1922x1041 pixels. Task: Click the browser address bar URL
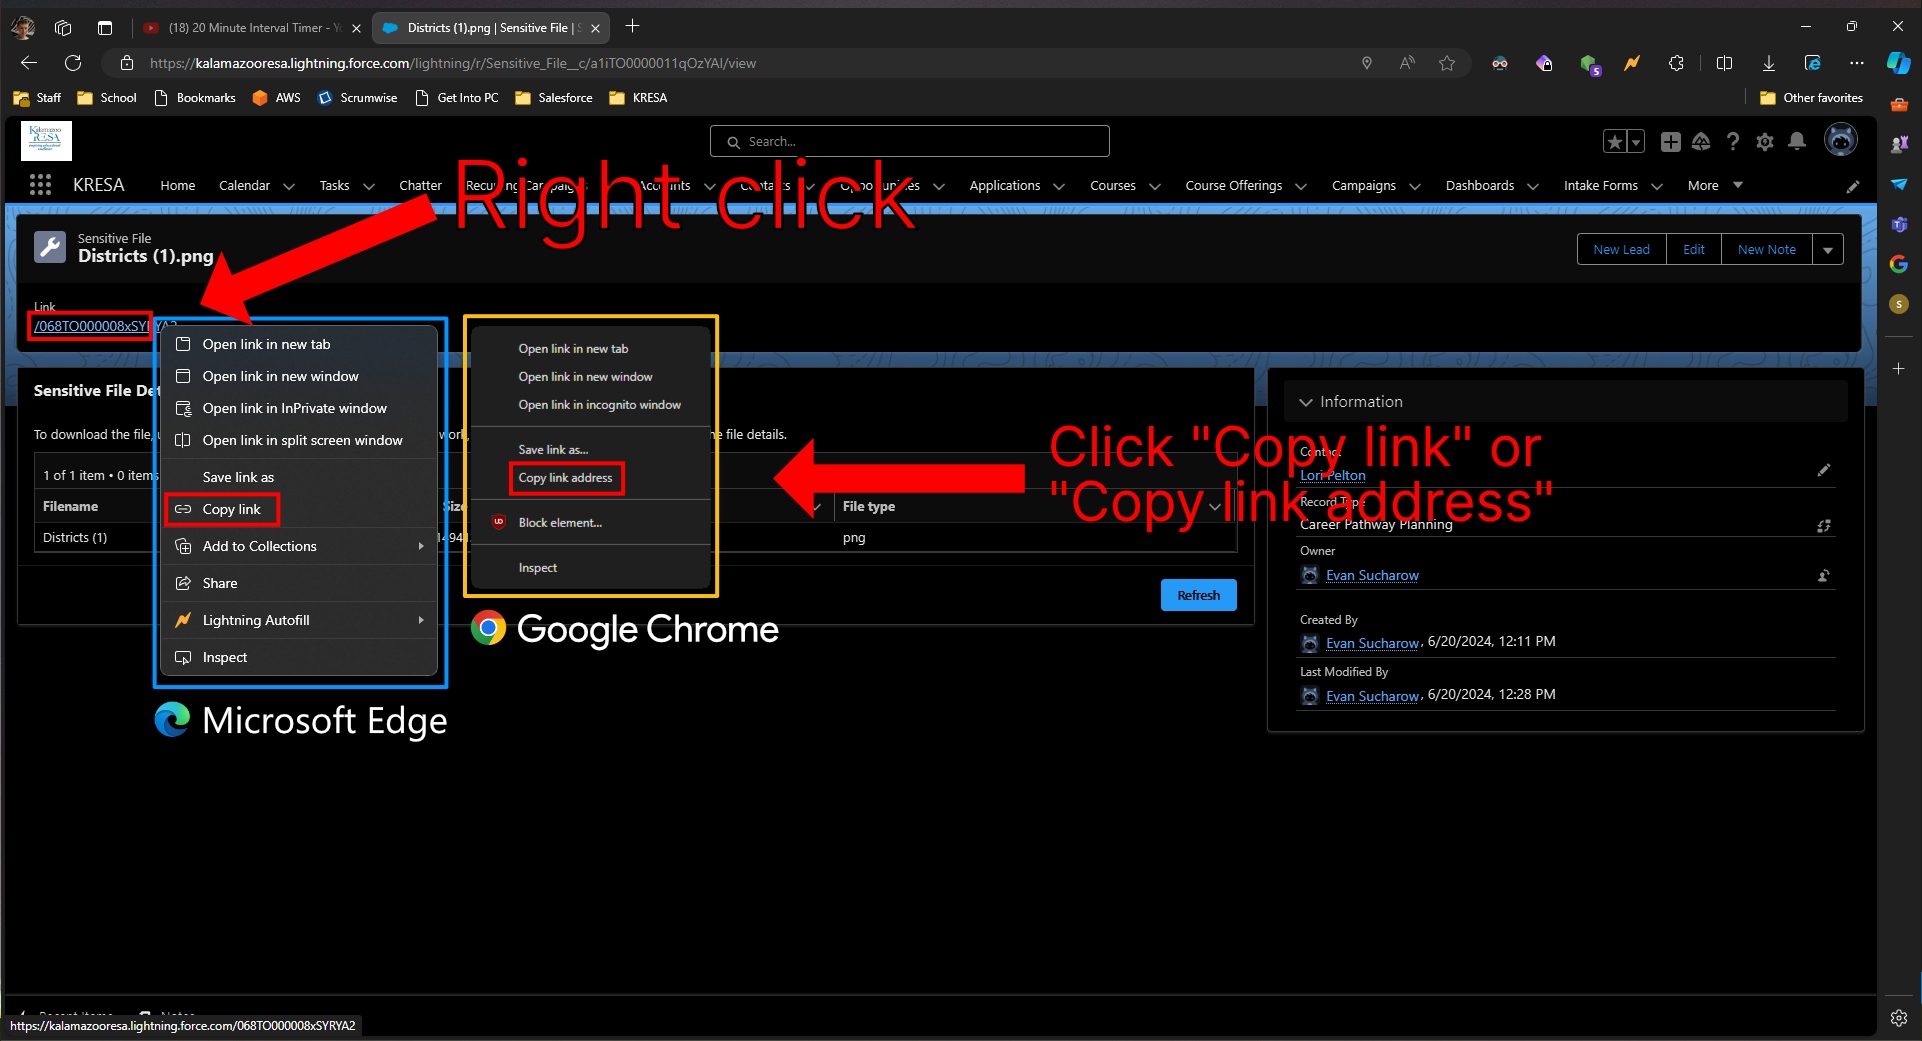452,63
